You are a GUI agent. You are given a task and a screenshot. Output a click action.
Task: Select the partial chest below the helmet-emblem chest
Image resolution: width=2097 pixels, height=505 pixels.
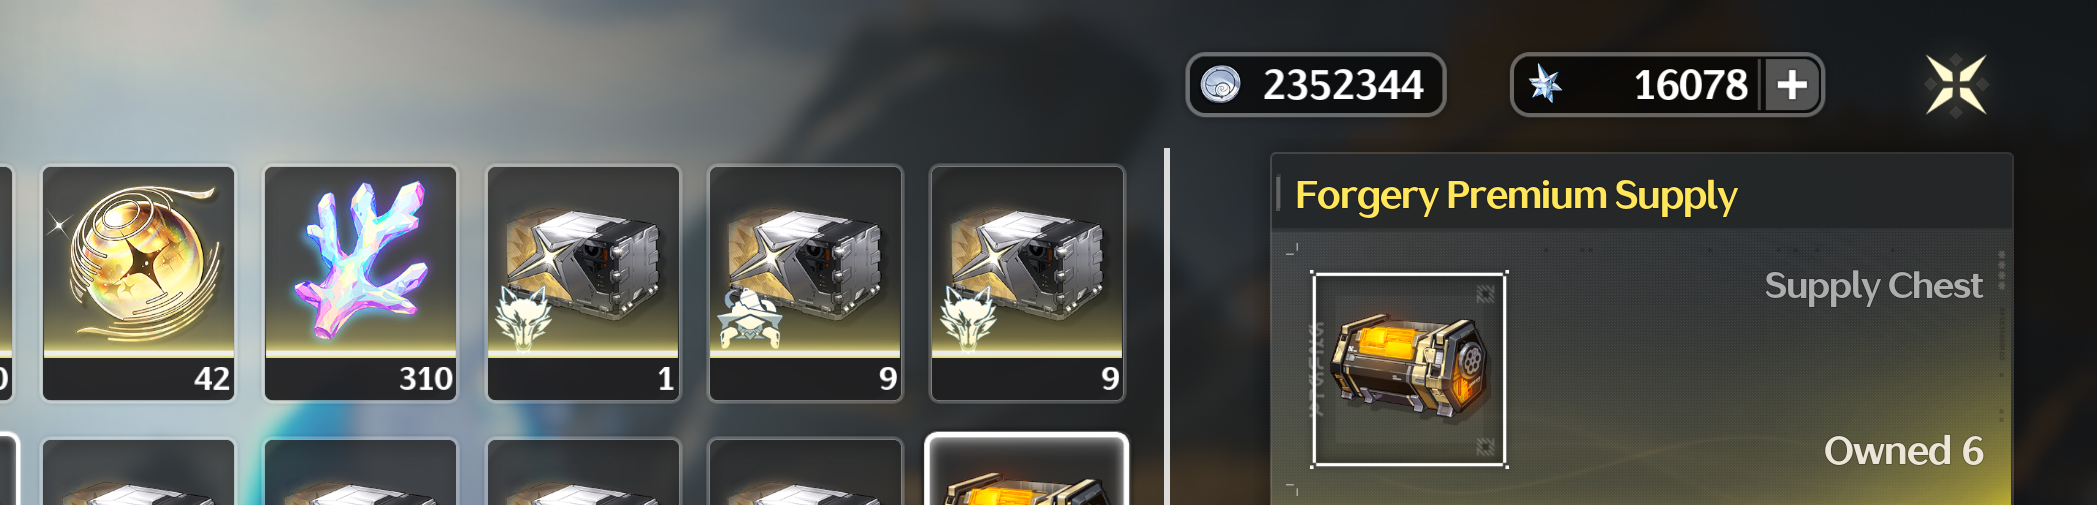805,472
